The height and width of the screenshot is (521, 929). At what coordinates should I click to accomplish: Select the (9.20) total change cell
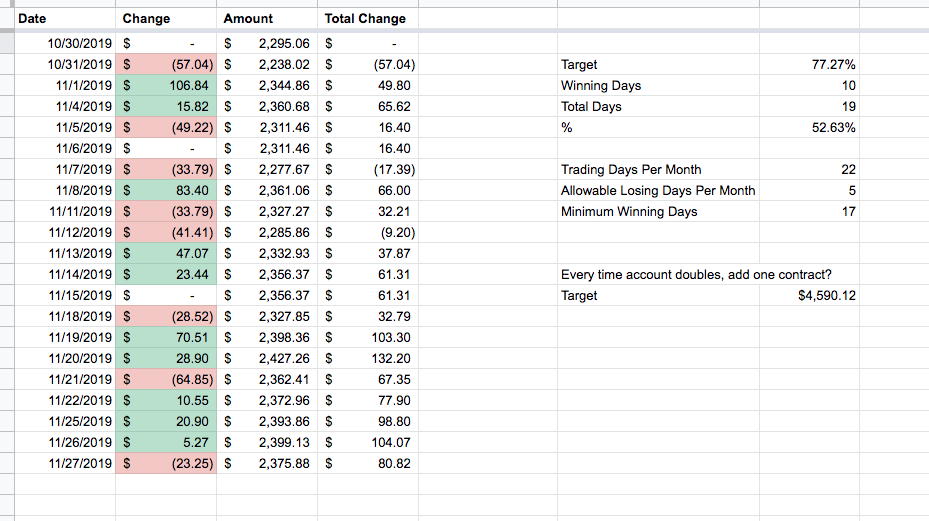pos(368,232)
